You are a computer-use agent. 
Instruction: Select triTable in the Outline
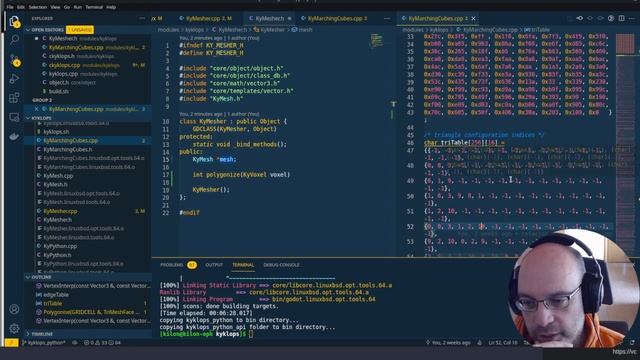click(53, 303)
